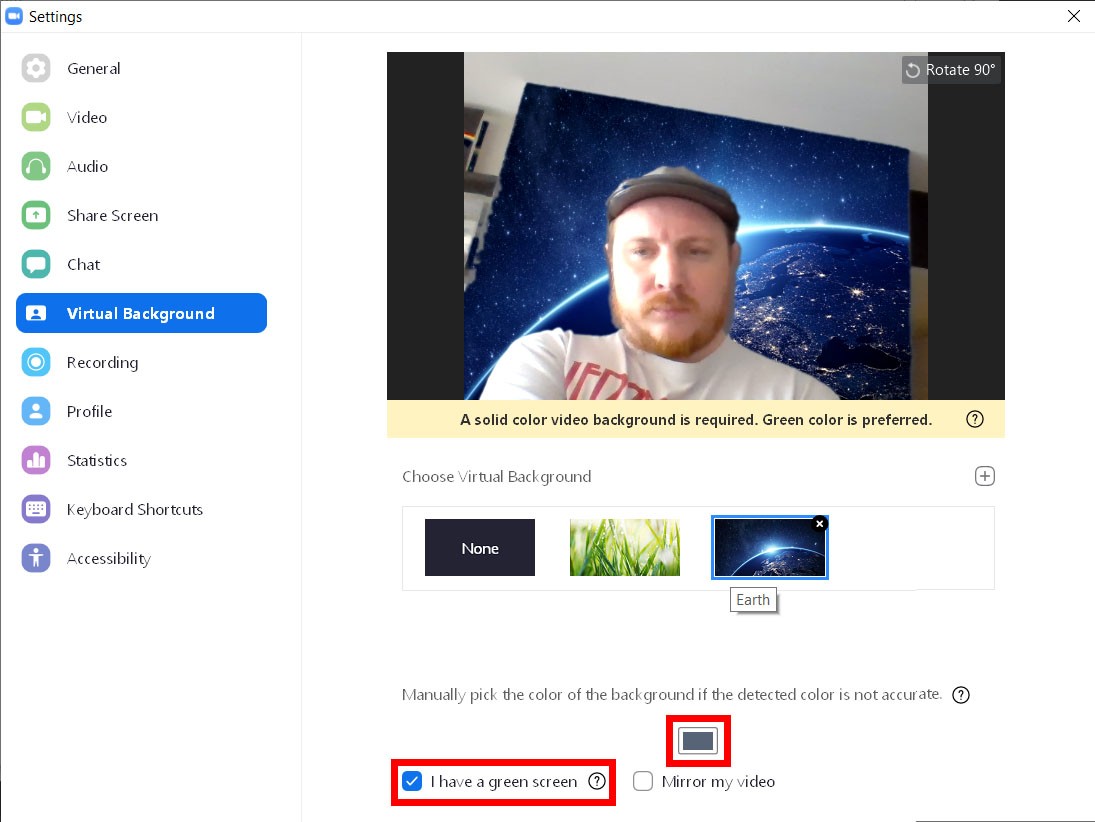Screen dimensions: 1095x822
Task: Remove the Earth background using its X
Action: [820, 523]
